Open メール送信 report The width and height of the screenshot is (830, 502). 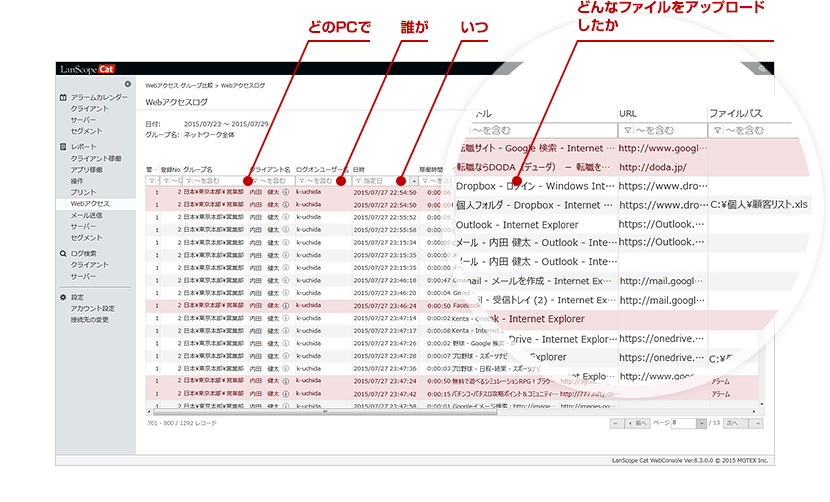pos(86,216)
